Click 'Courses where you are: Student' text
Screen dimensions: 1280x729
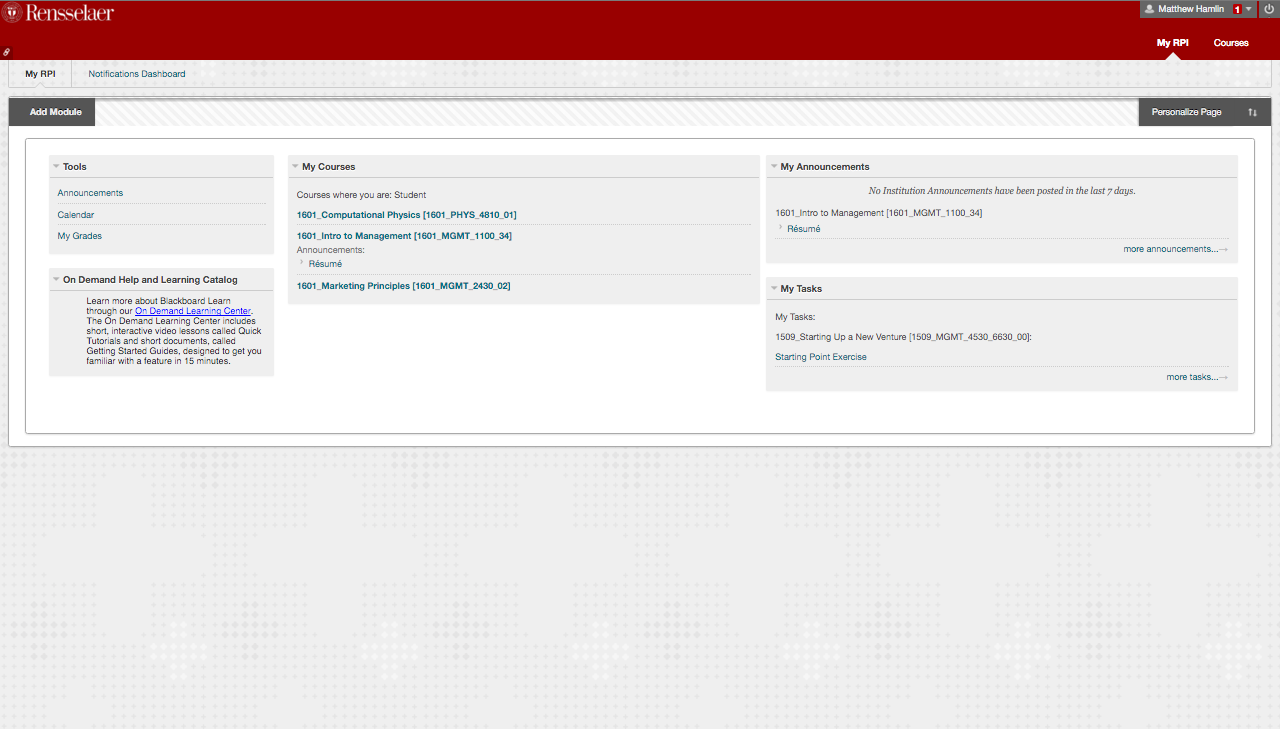[x=361, y=195]
